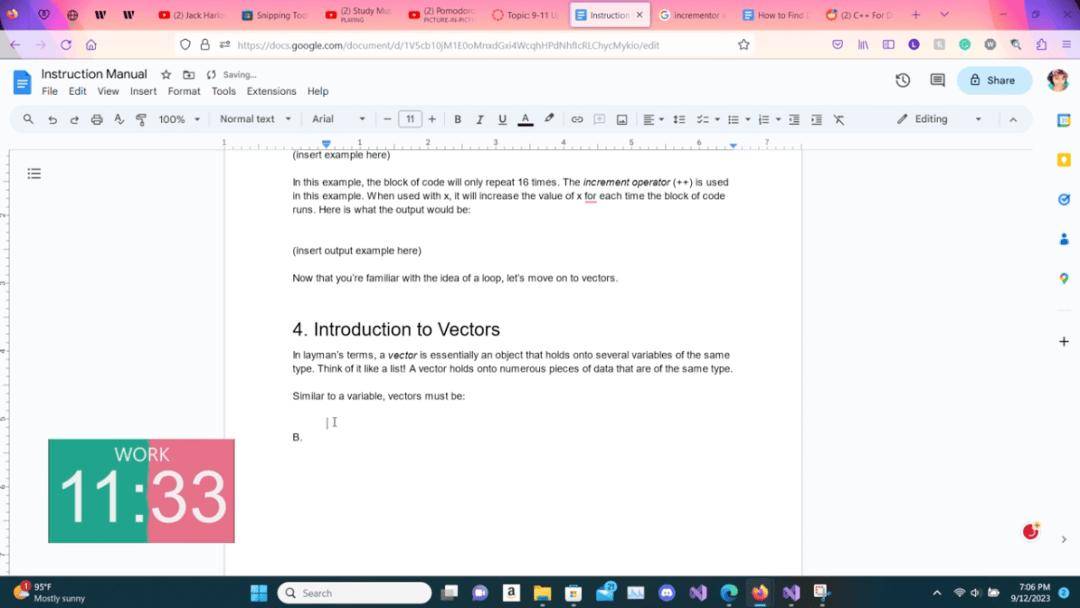Screen dimensions: 1080x608
Task: Open the comments panel icon
Action: click(x=937, y=81)
